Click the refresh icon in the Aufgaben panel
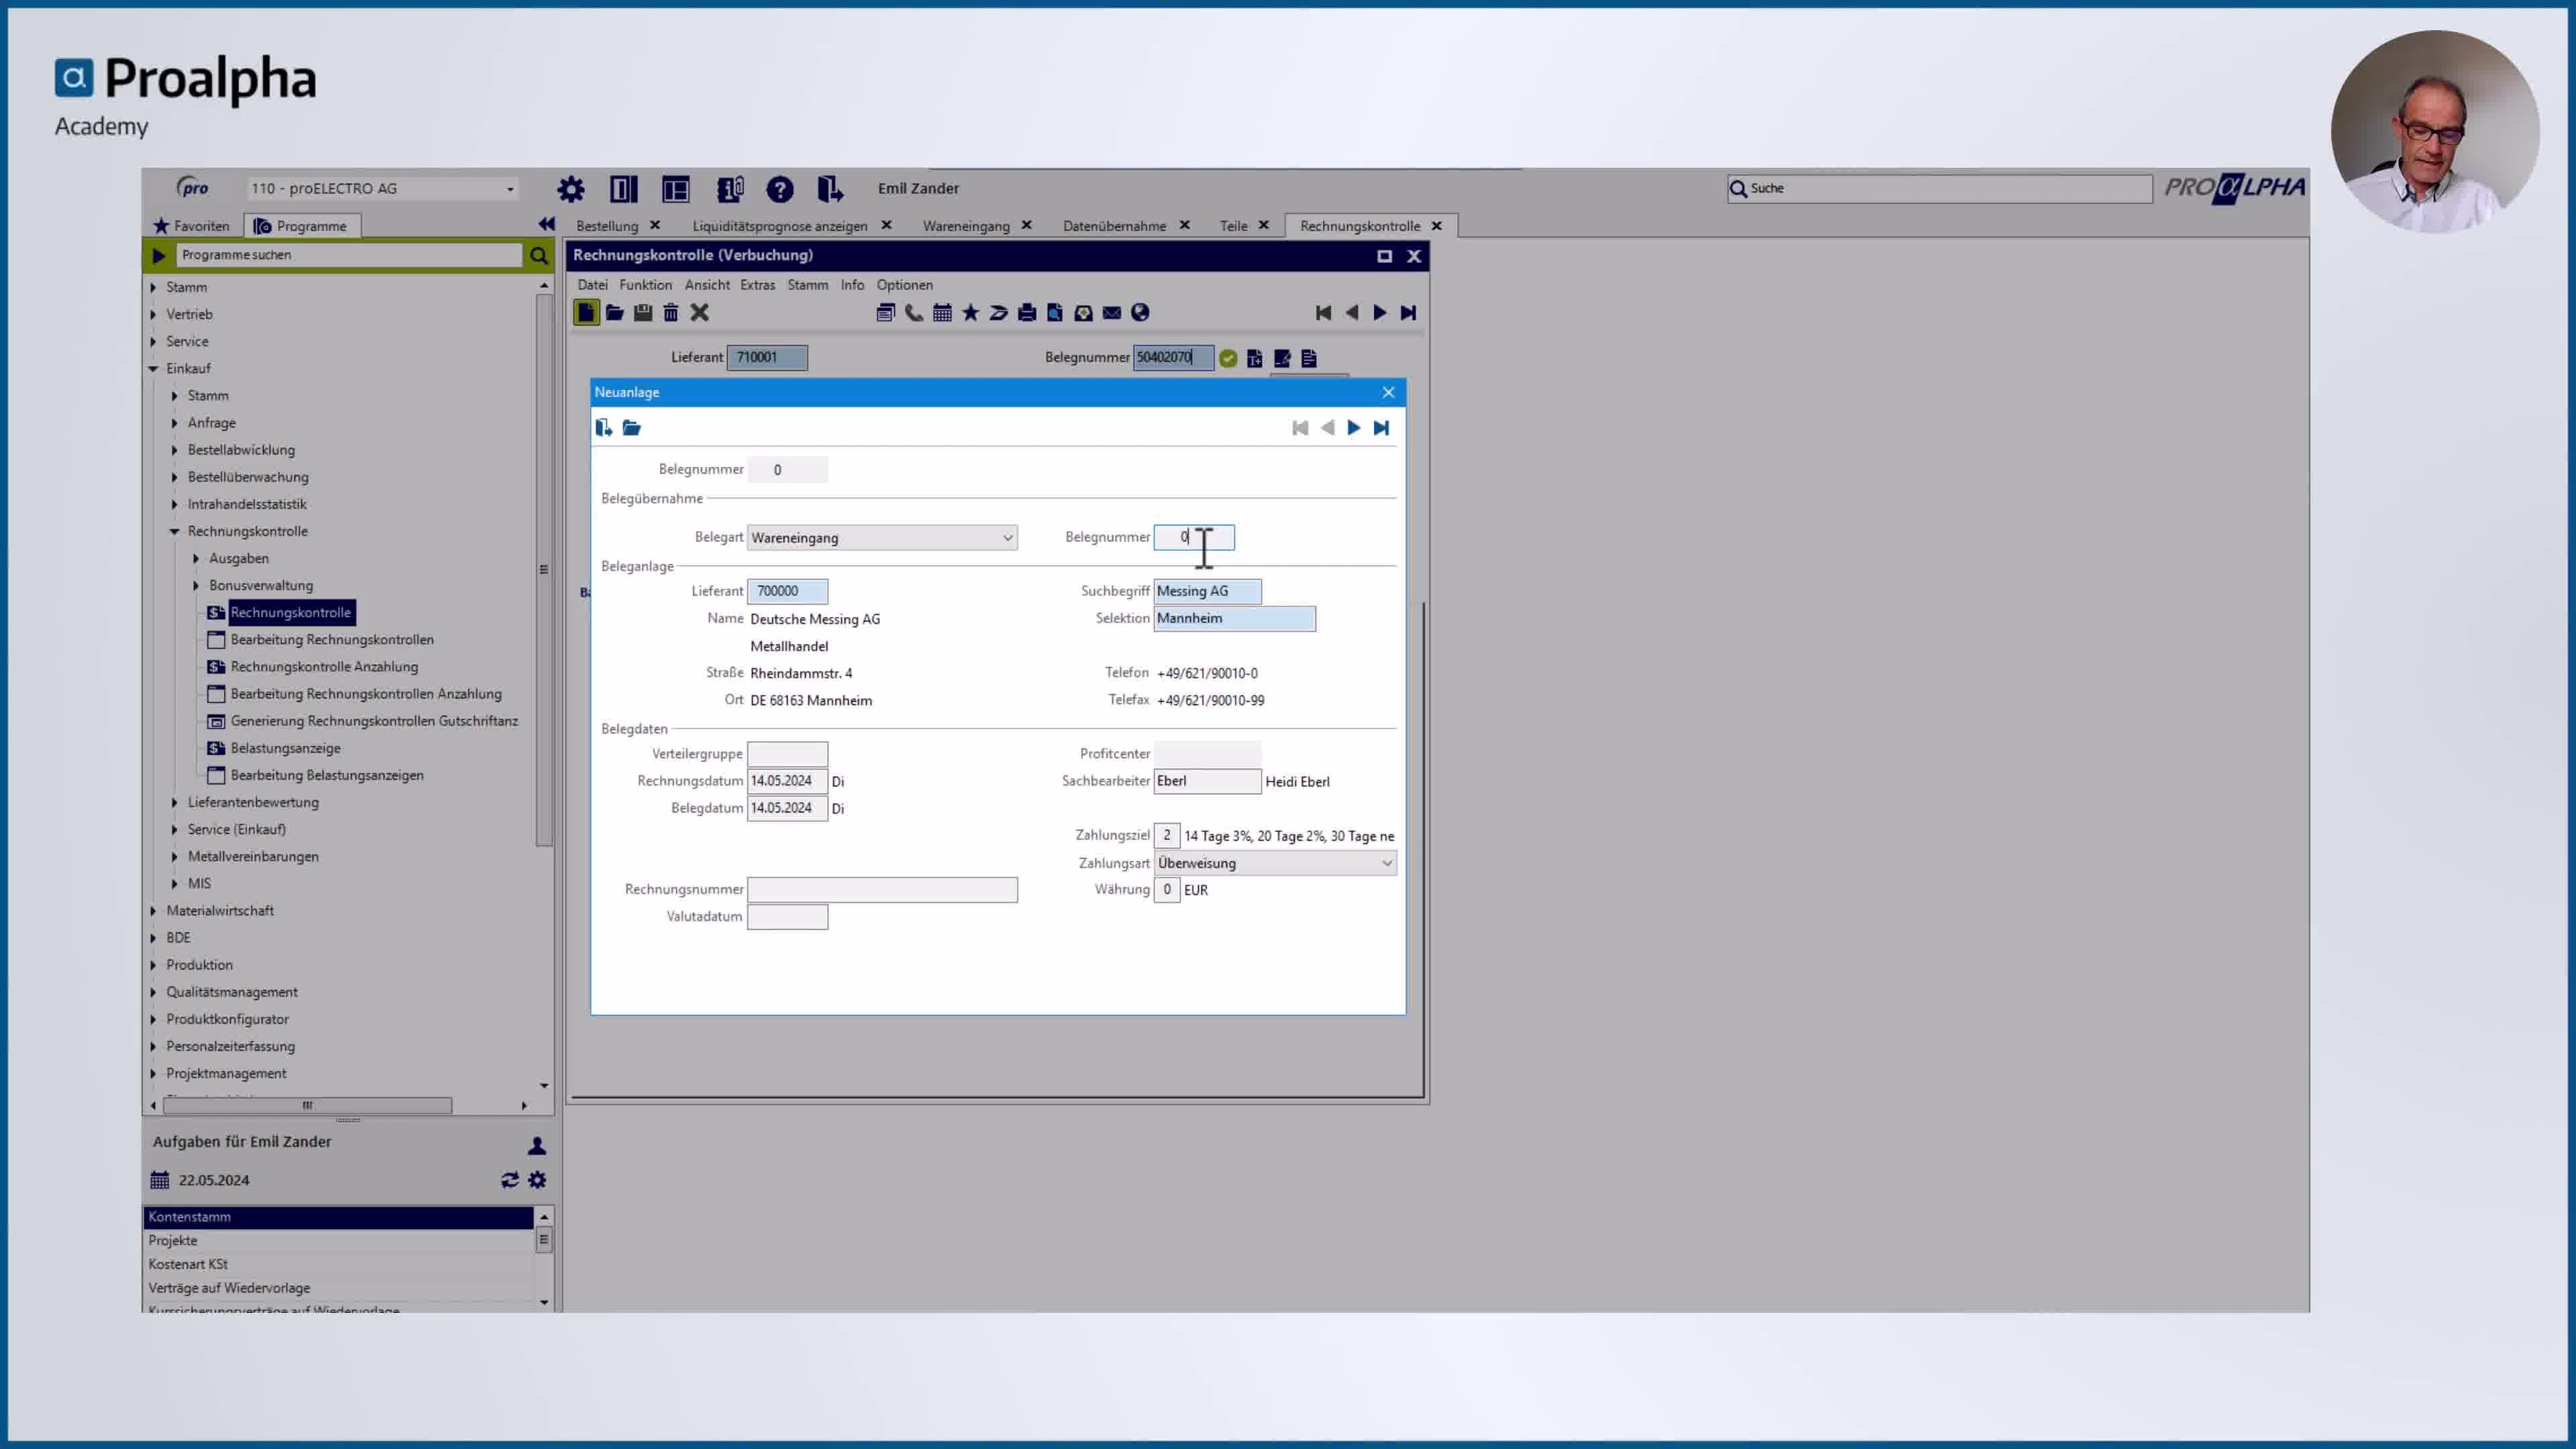The image size is (2576, 1449). pyautogui.click(x=510, y=1180)
